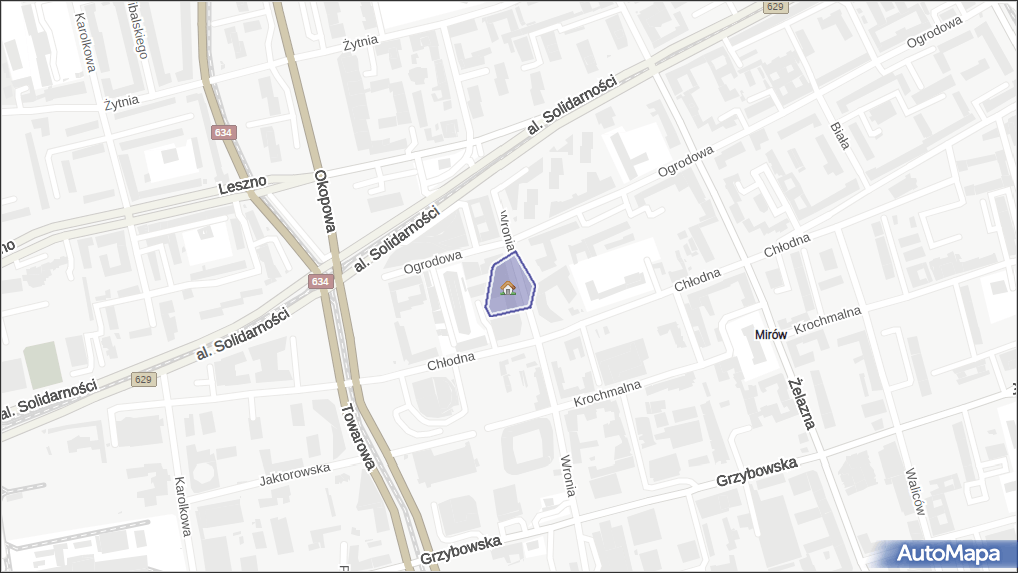
Task: Click the 629 road badge at top
Action: (x=775, y=6)
